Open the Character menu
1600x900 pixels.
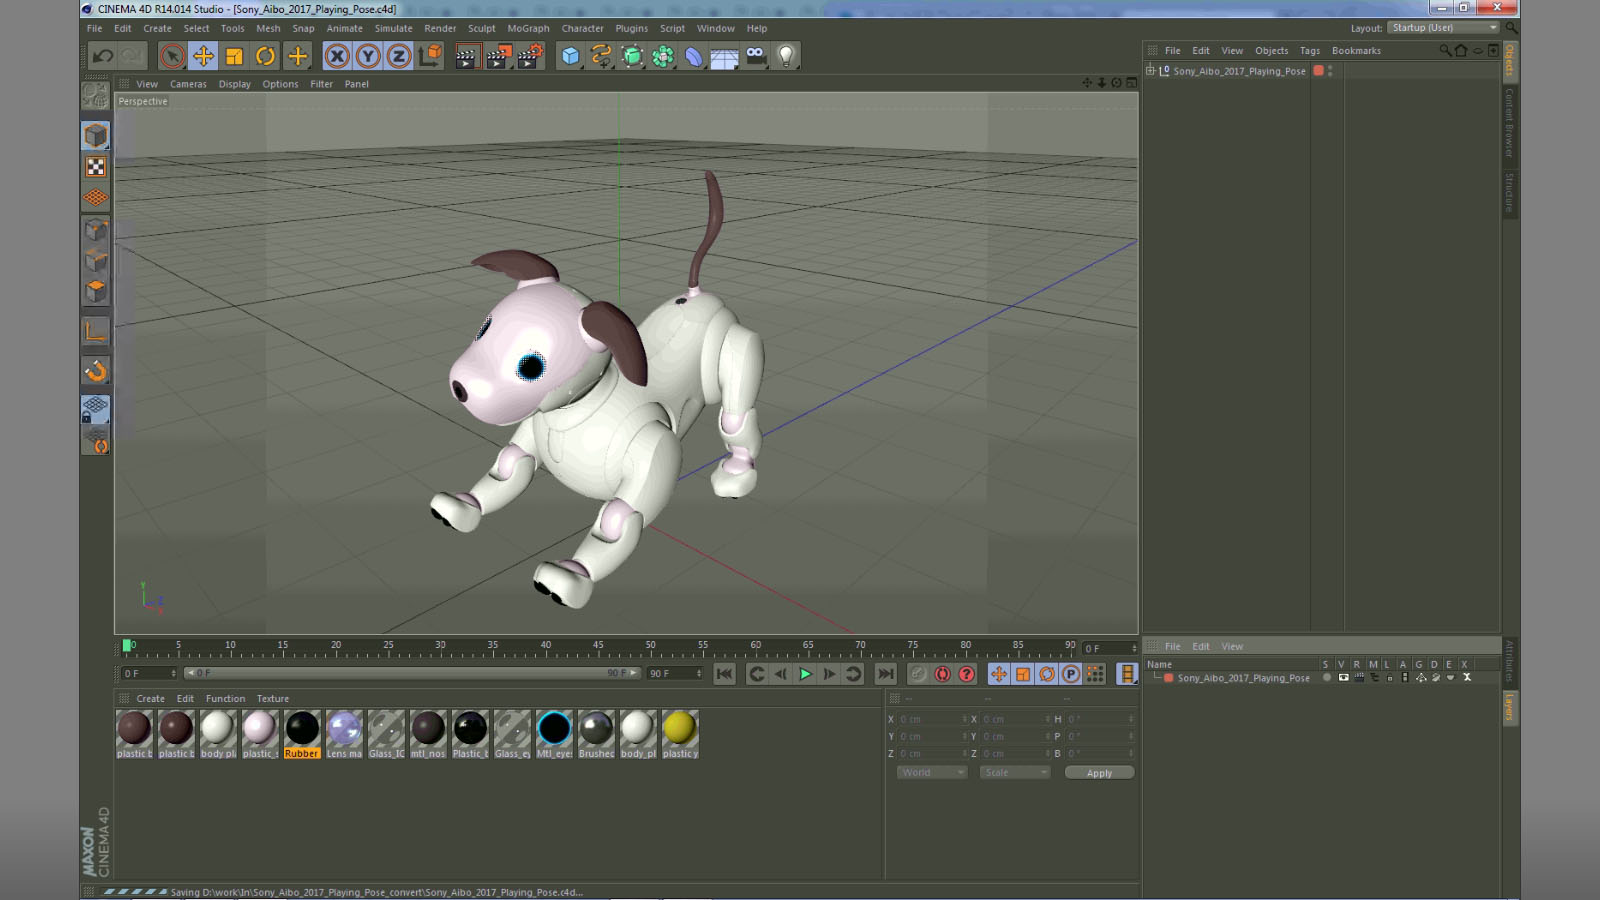point(582,28)
